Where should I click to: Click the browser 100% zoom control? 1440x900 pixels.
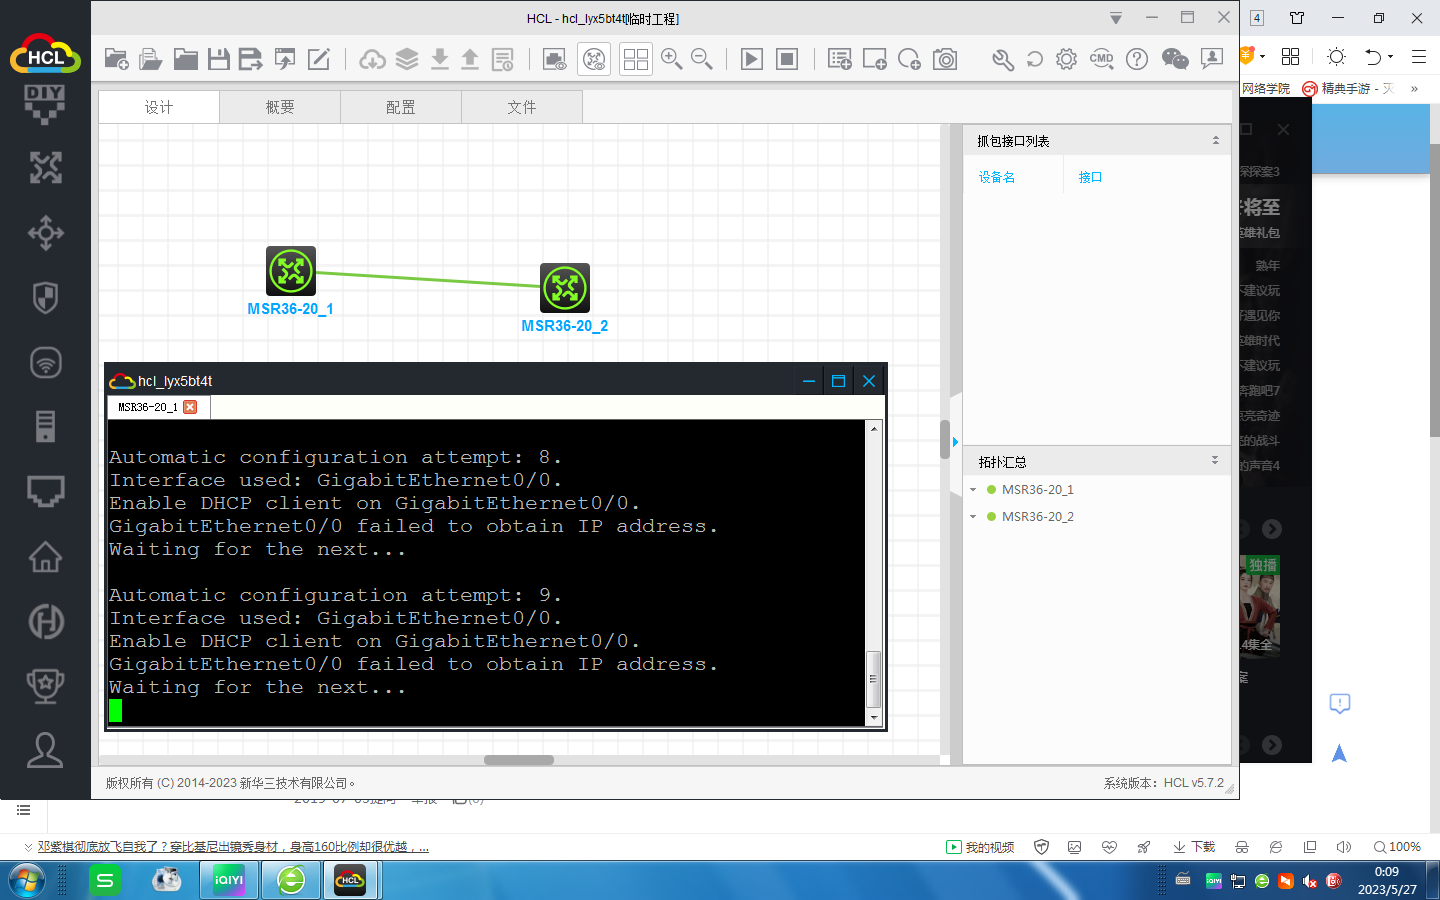pos(1397,847)
